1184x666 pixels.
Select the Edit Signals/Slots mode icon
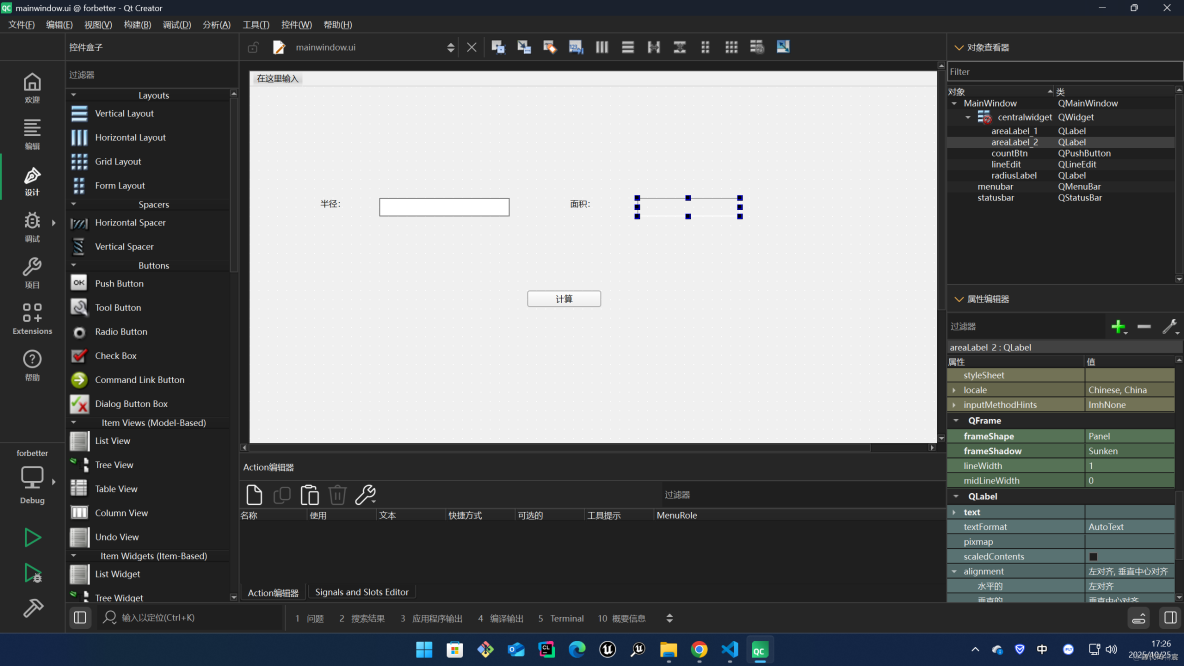point(523,46)
